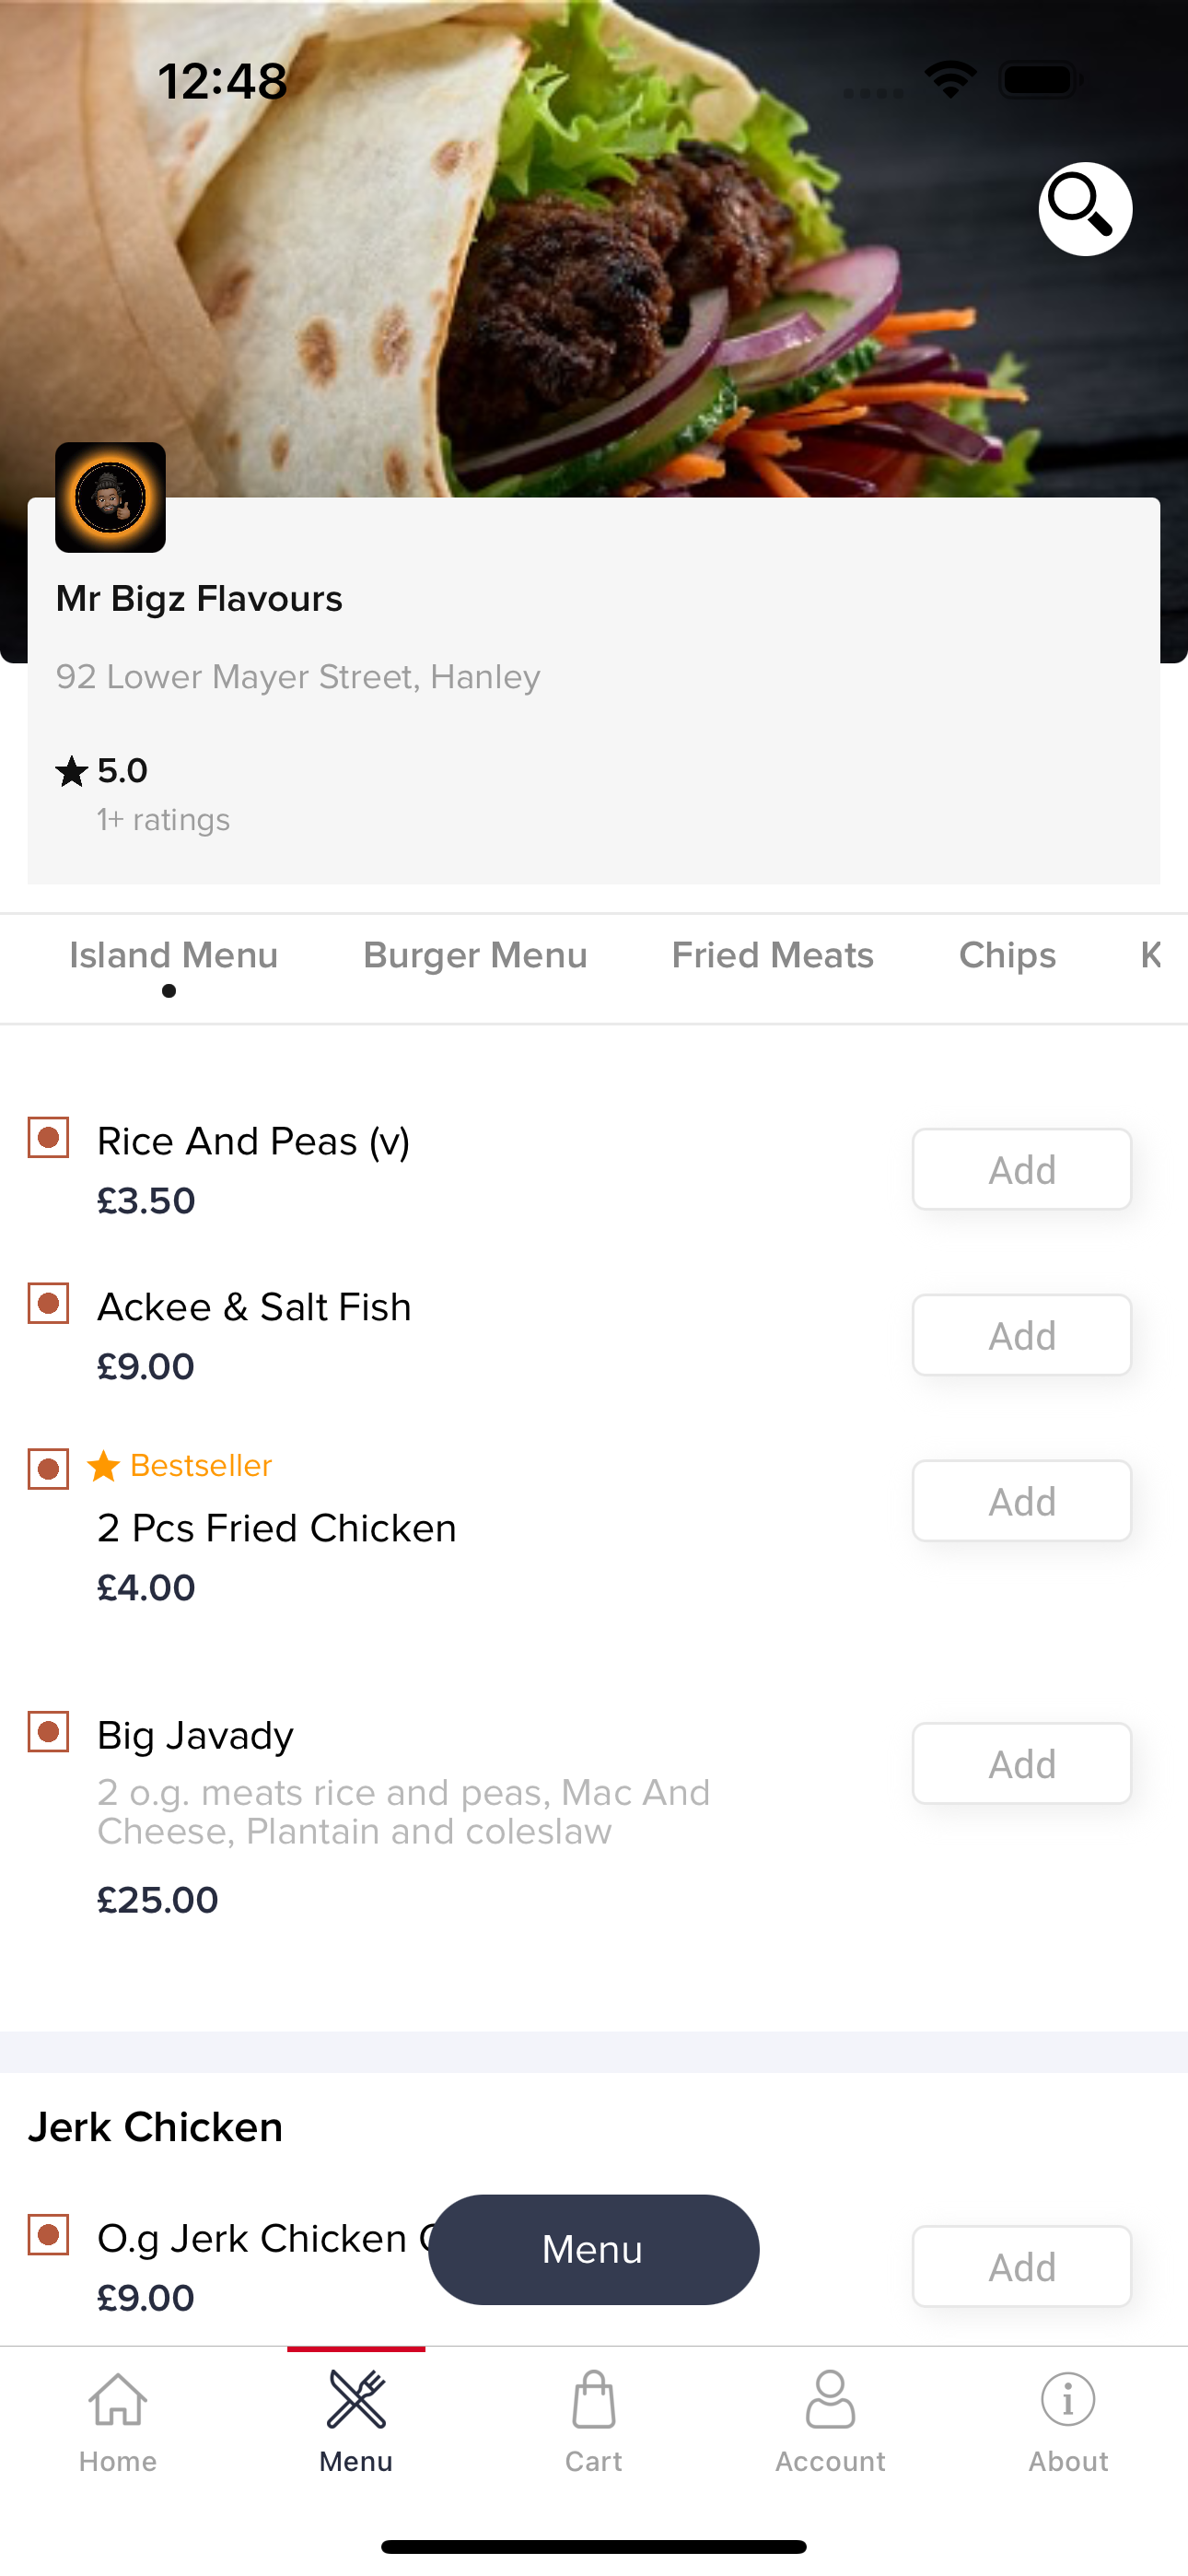The width and height of the screenshot is (1188, 2576).
Task: Tap the non-veg marker beside Rice And Peas
Action: [x=48, y=1138]
